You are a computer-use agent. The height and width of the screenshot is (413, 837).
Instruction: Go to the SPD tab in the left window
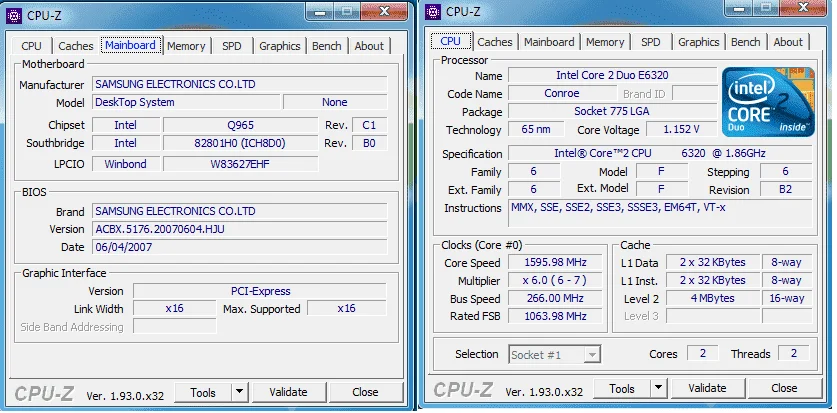click(232, 46)
